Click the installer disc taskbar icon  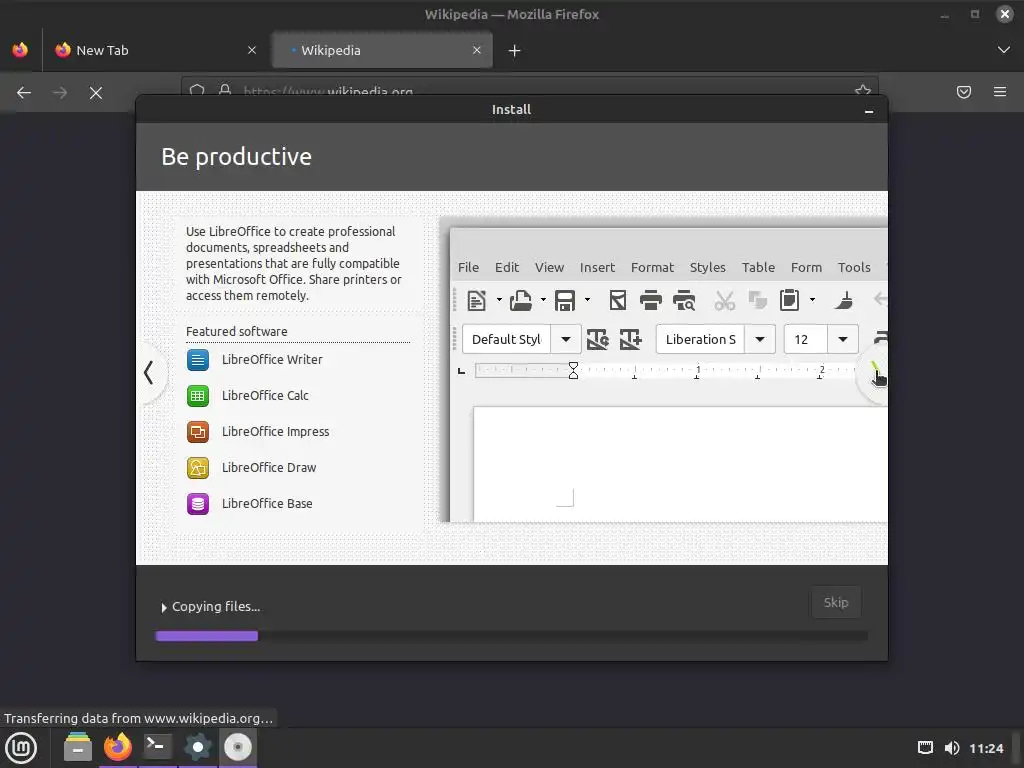click(x=238, y=747)
